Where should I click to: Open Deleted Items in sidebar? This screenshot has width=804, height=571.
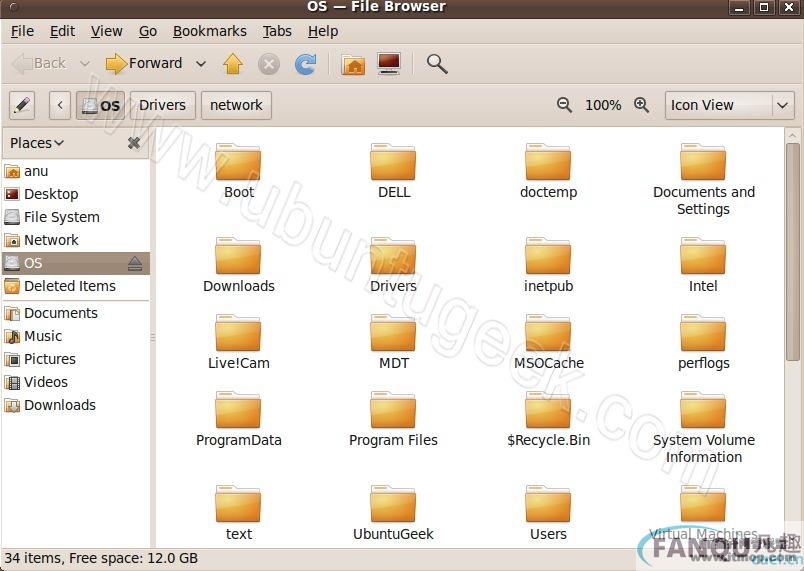click(75, 286)
